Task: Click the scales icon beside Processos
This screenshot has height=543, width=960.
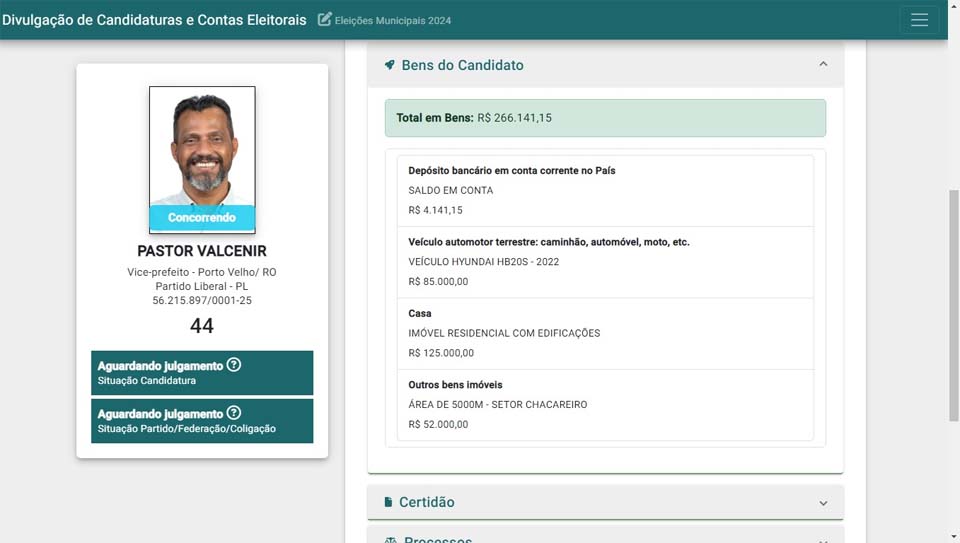Action: coord(390,540)
